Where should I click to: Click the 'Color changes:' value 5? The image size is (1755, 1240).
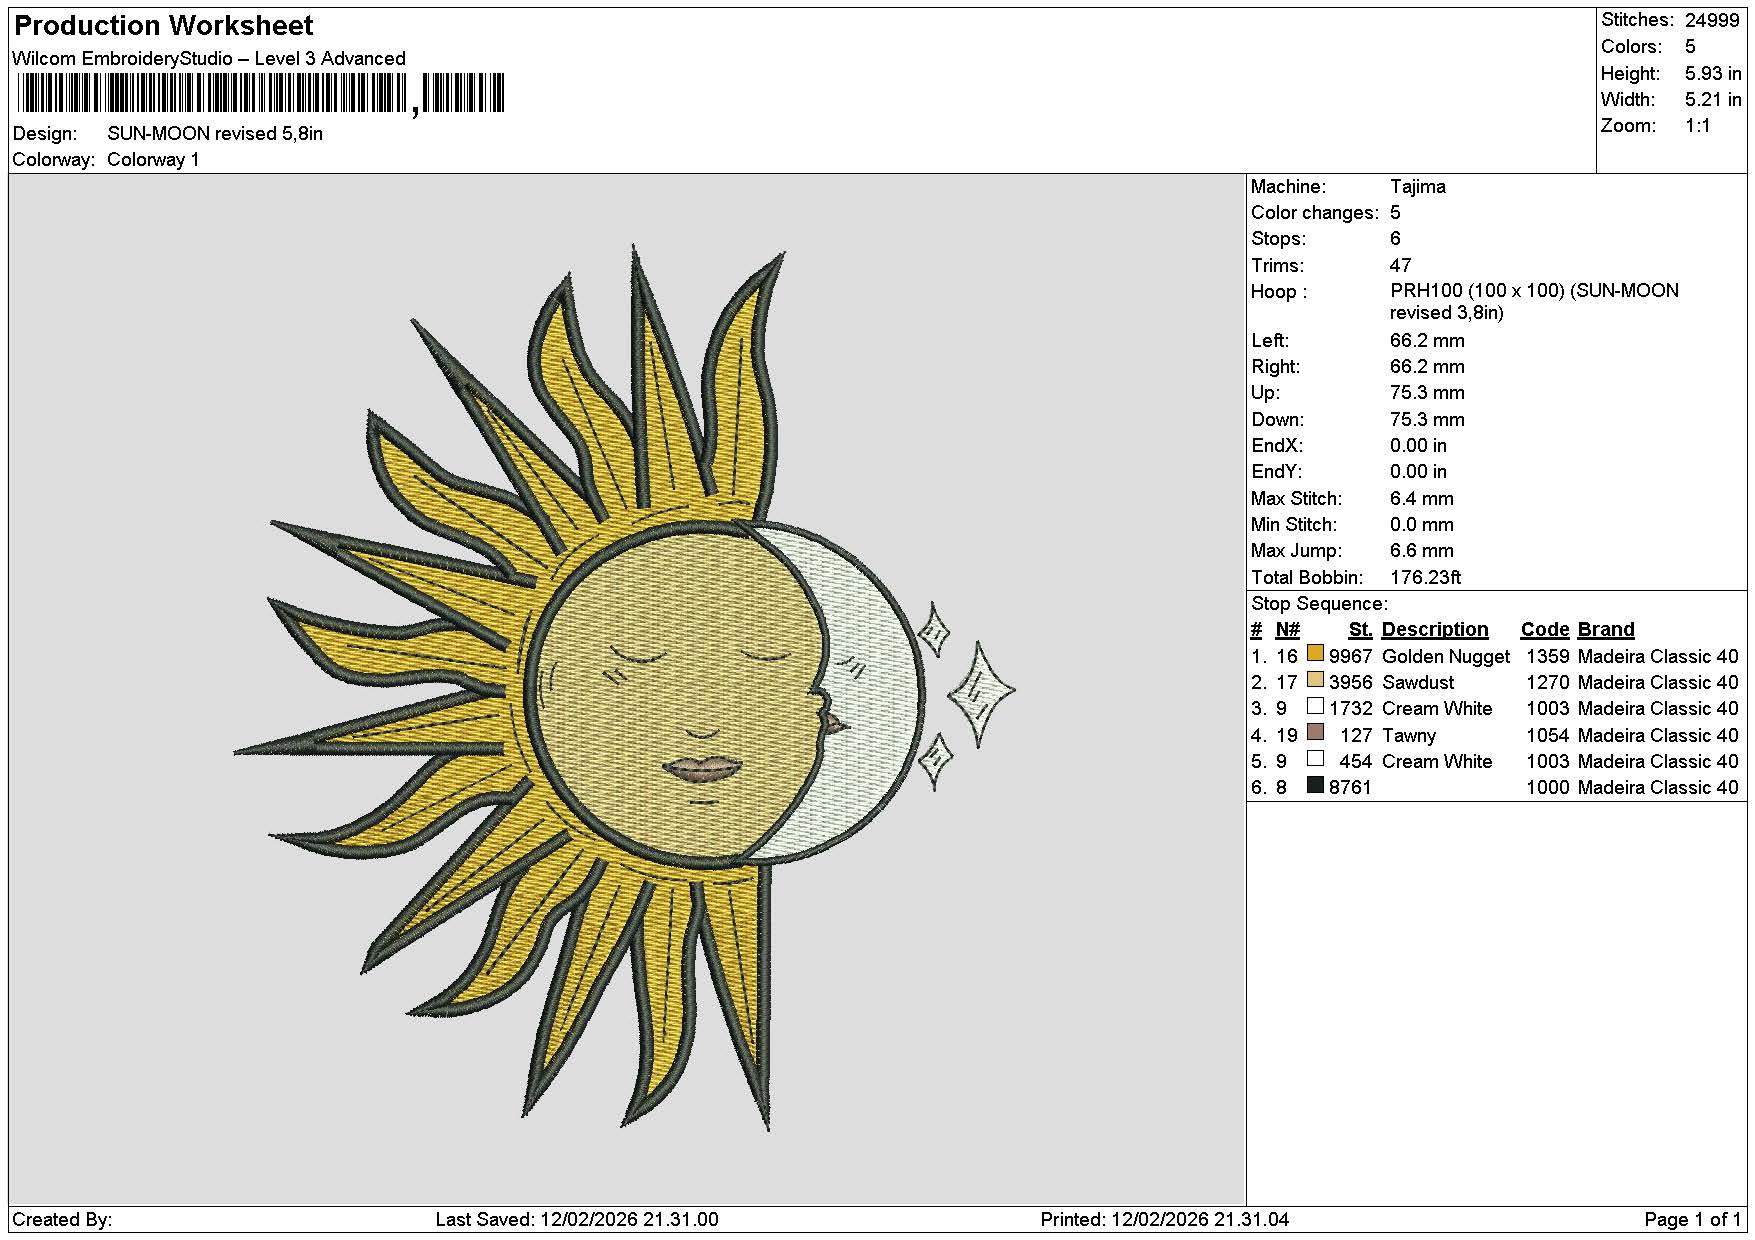click(1395, 212)
